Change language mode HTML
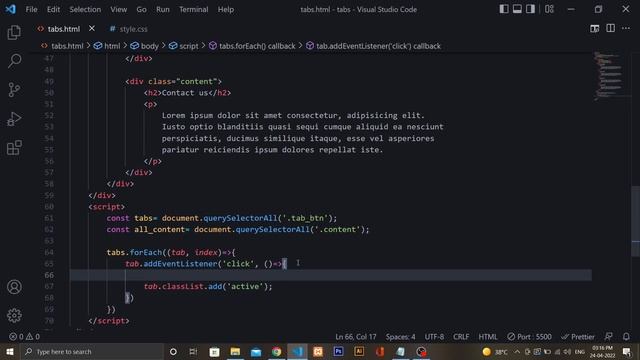This screenshot has width=640, height=360. tap(488, 337)
